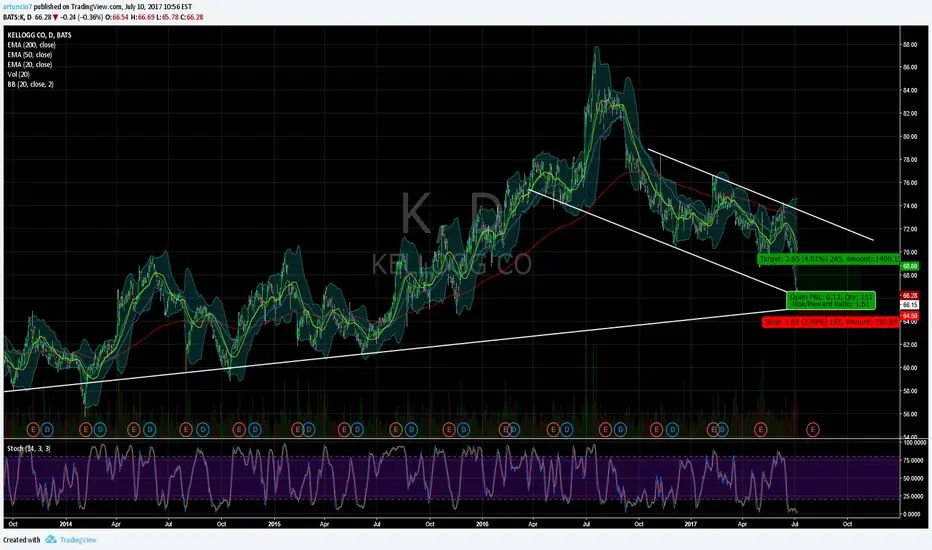This screenshot has width=932, height=550.
Task: Select the KELLOGG CO, D, BATS legend title
Action: point(39,35)
